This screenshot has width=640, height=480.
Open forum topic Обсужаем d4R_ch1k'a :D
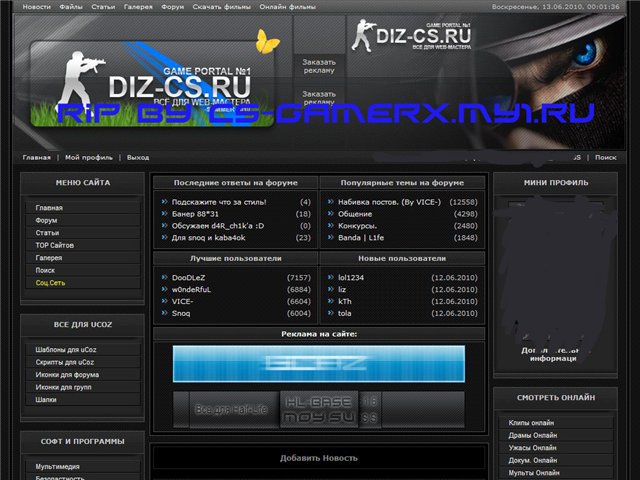[x=218, y=226]
